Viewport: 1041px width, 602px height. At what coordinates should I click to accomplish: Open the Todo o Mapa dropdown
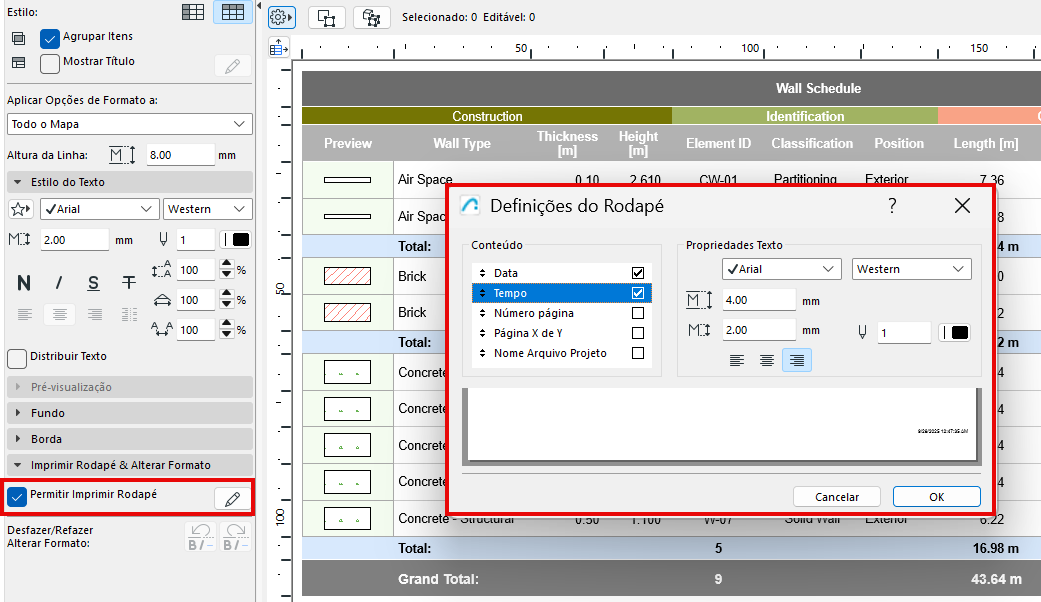[129, 124]
